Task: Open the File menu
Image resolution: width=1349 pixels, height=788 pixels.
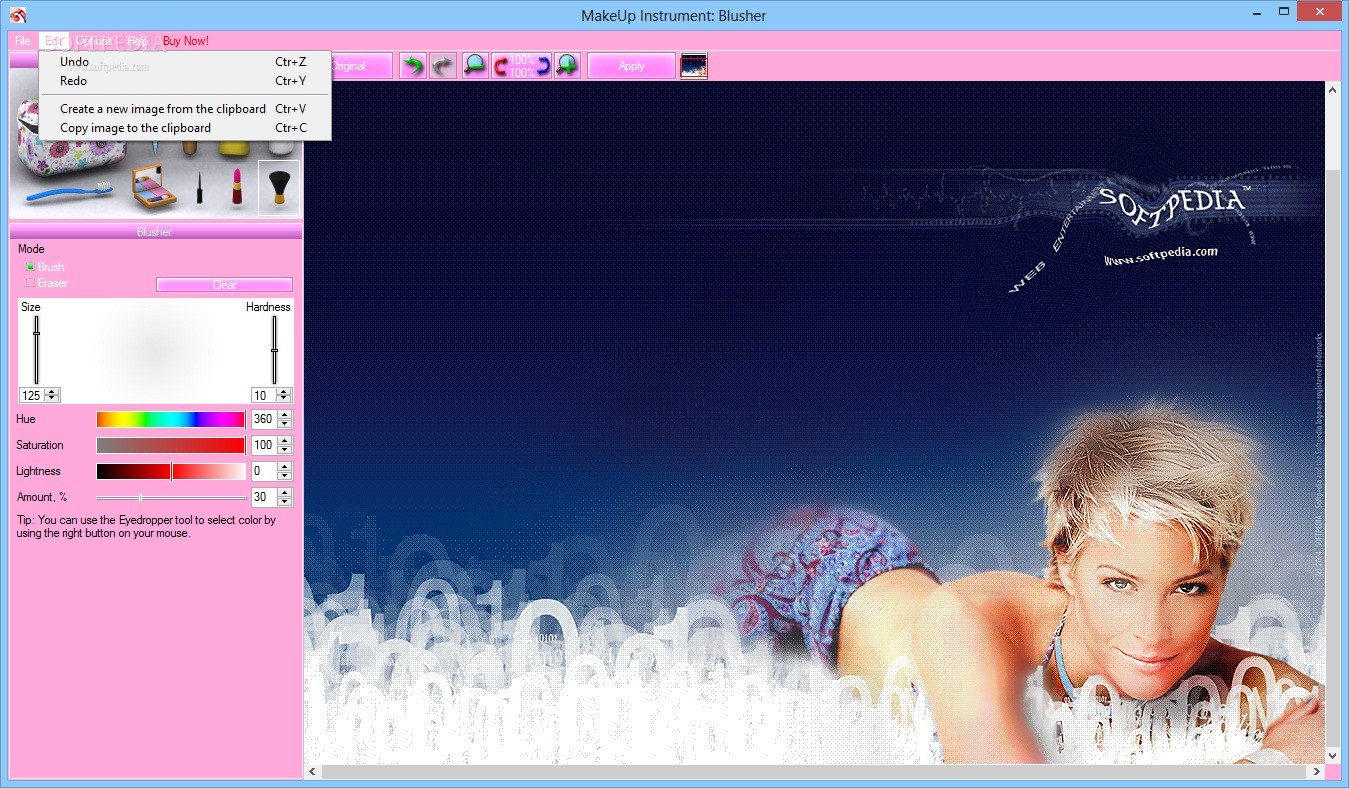Action: pos(23,41)
